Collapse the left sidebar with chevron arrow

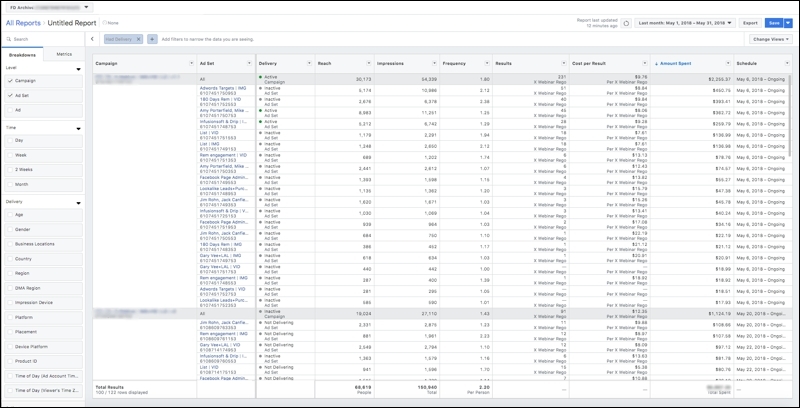click(92, 39)
